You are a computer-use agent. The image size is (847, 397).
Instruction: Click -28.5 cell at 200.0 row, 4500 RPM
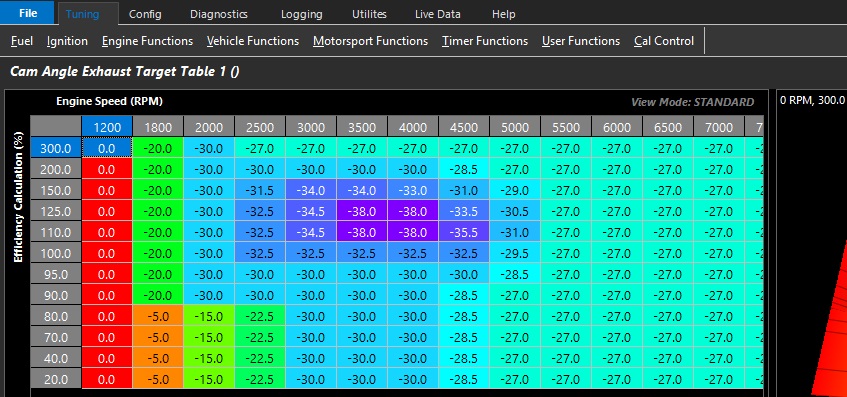(x=464, y=169)
